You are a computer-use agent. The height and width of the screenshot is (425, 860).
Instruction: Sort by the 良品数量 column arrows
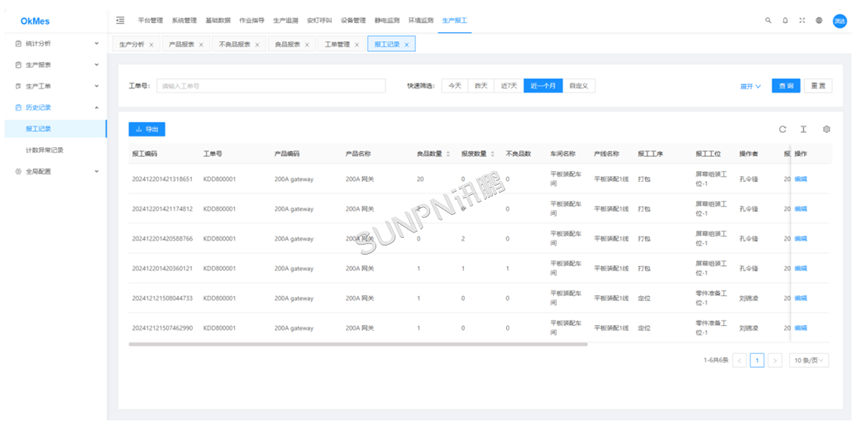tap(448, 154)
